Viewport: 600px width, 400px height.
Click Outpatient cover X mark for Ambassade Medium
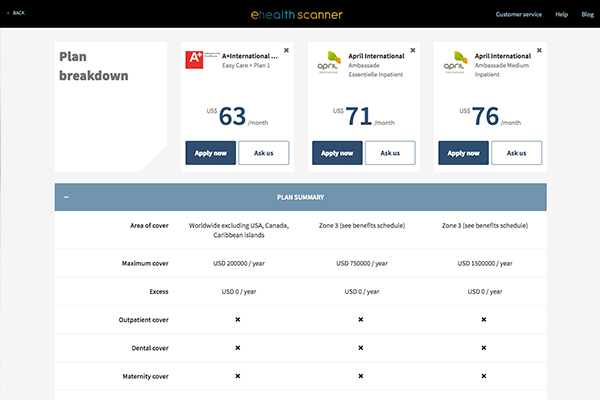coord(484,320)
